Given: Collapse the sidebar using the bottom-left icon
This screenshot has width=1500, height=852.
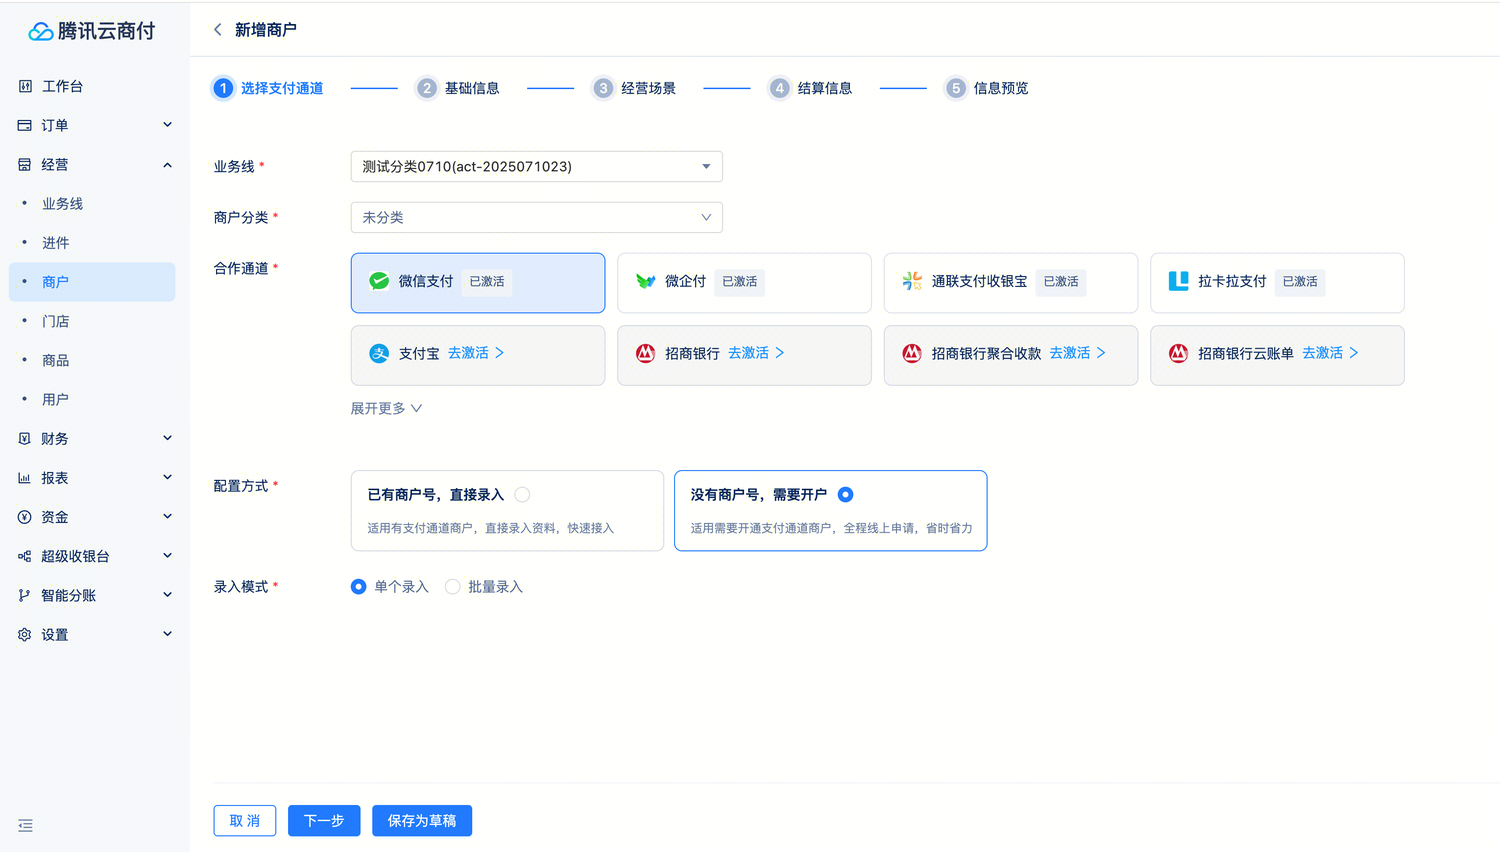Looking at the screenshot, I should point(25,826).
